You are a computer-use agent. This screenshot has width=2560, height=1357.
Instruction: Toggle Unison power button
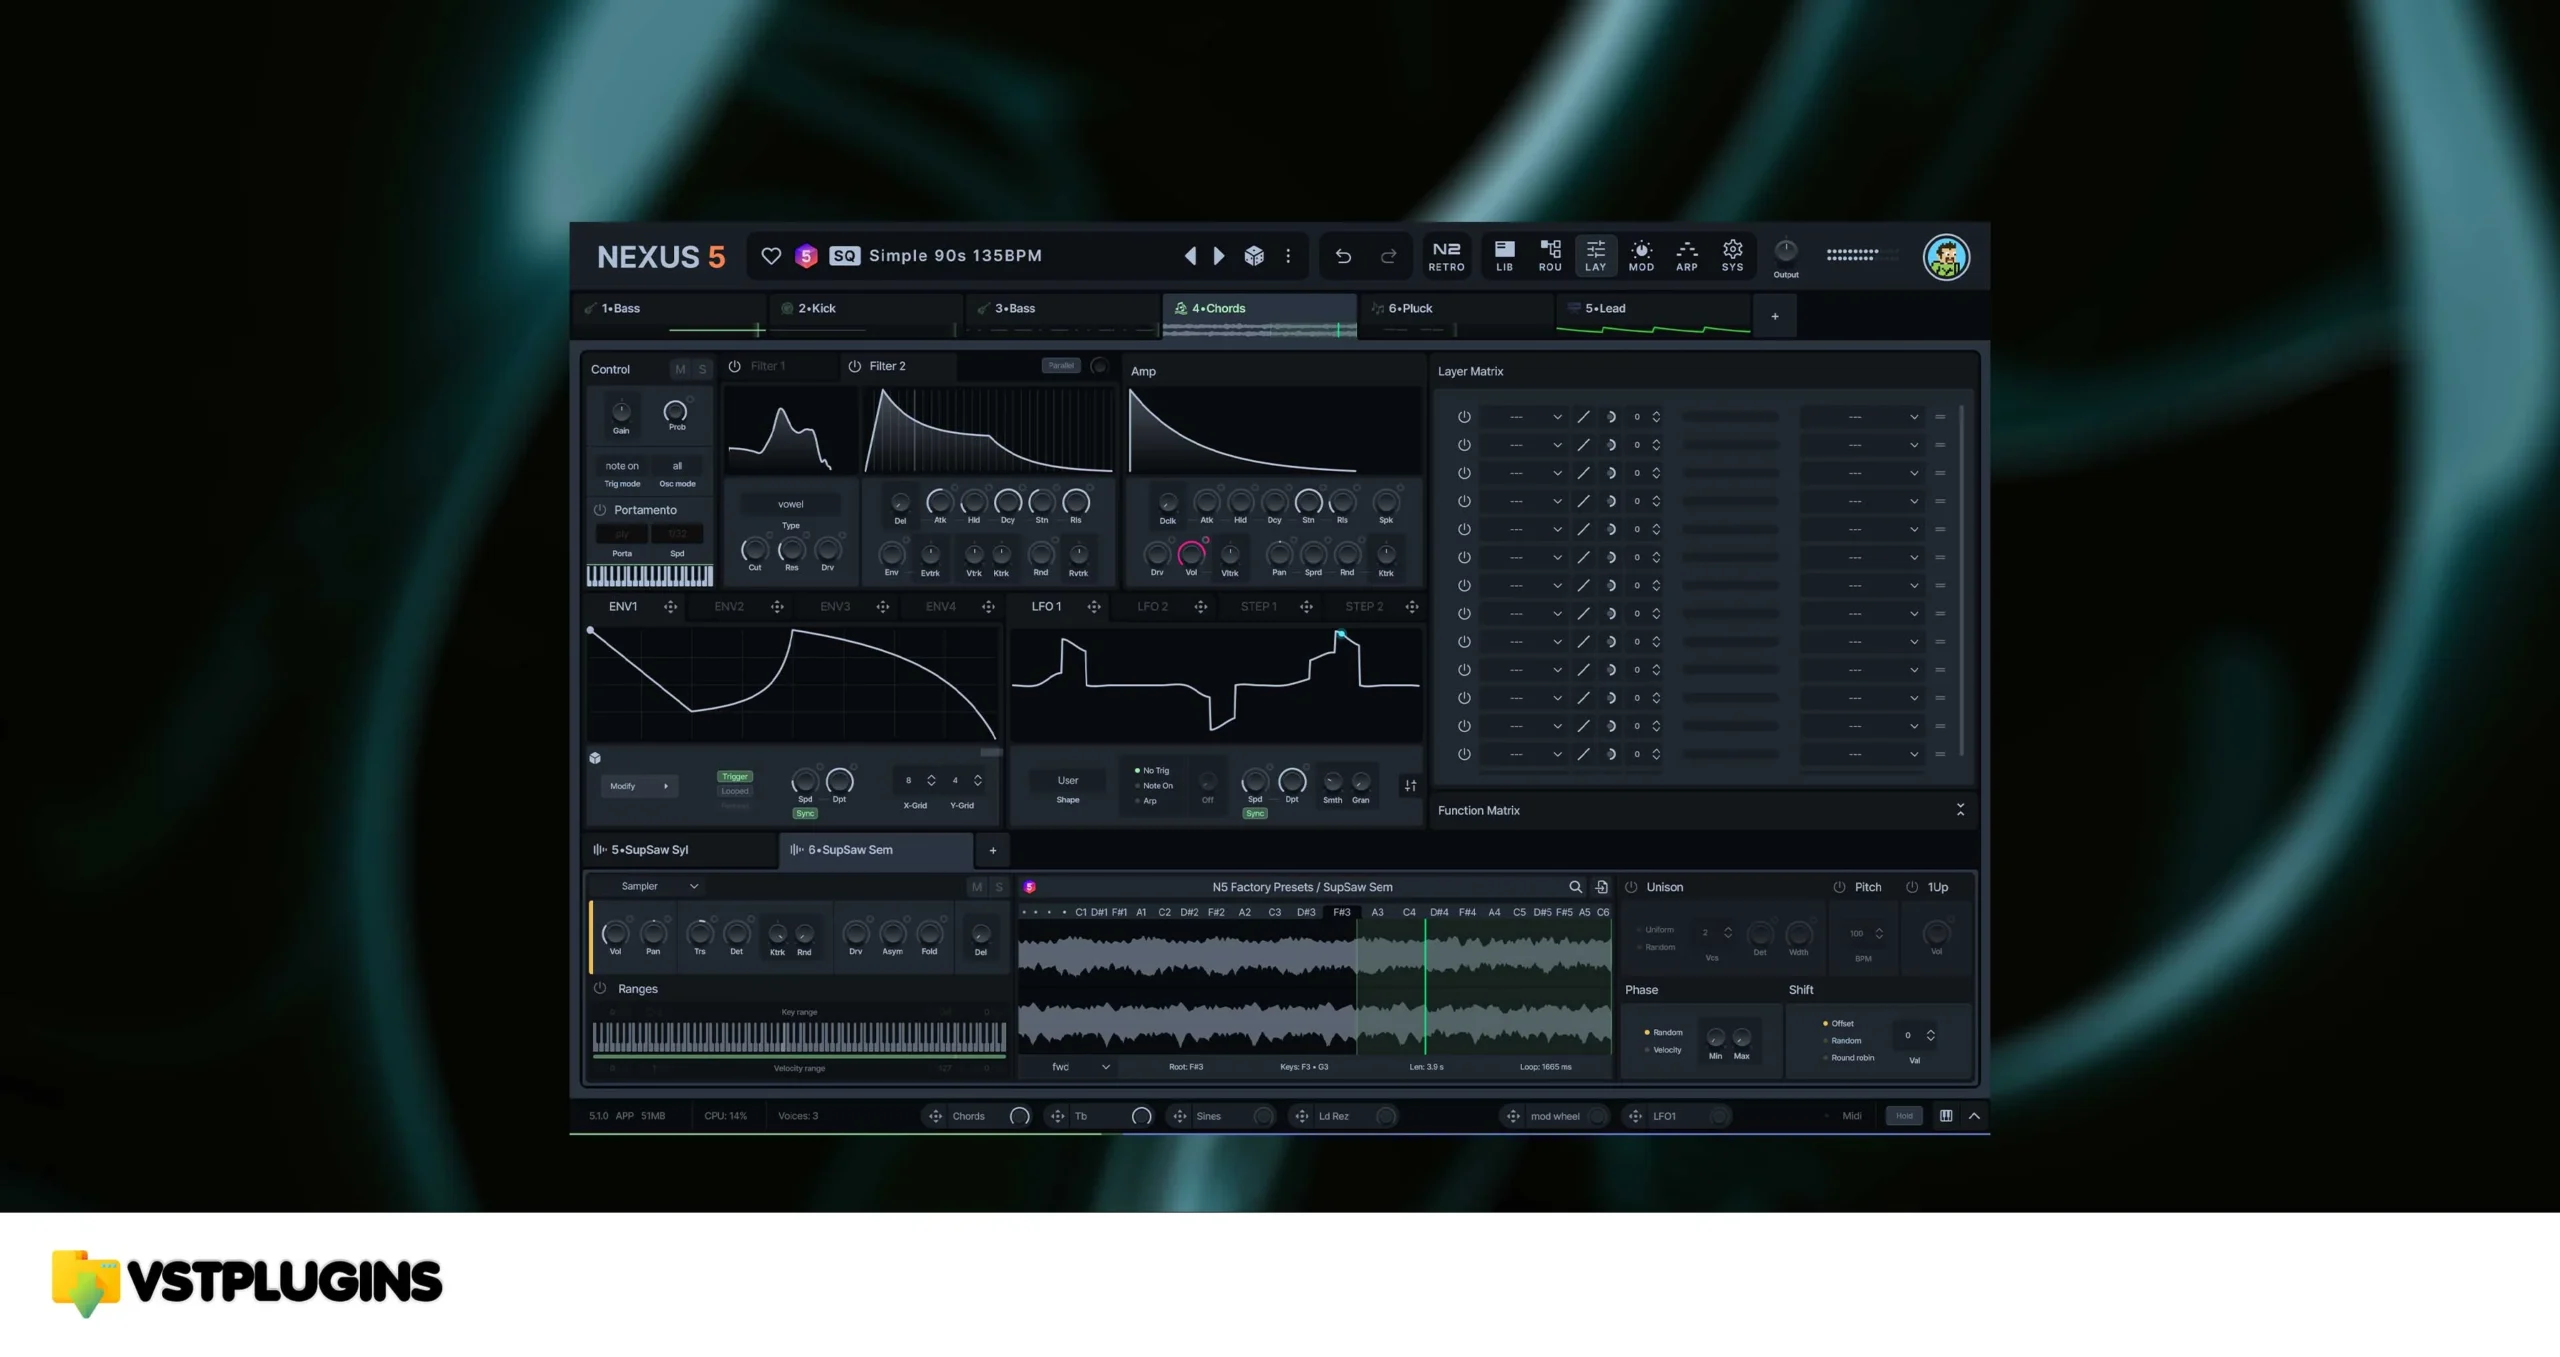pyautogui.click(x=1631, y=887)
